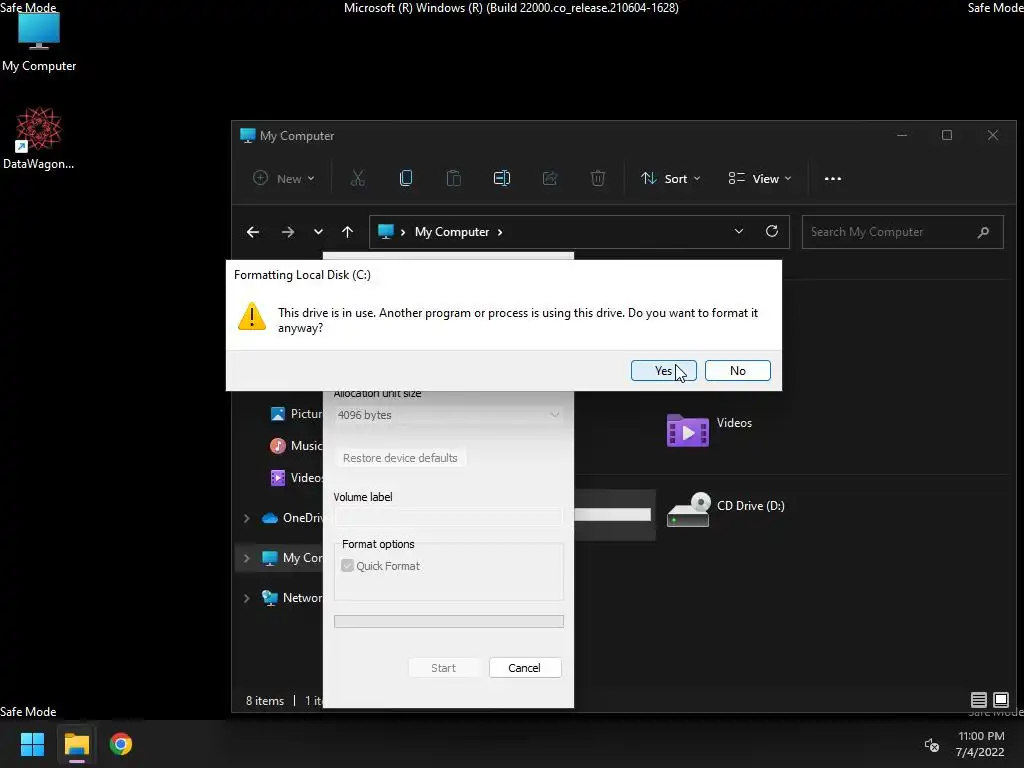Click the Paste clipboard icon

click(453, 178)
